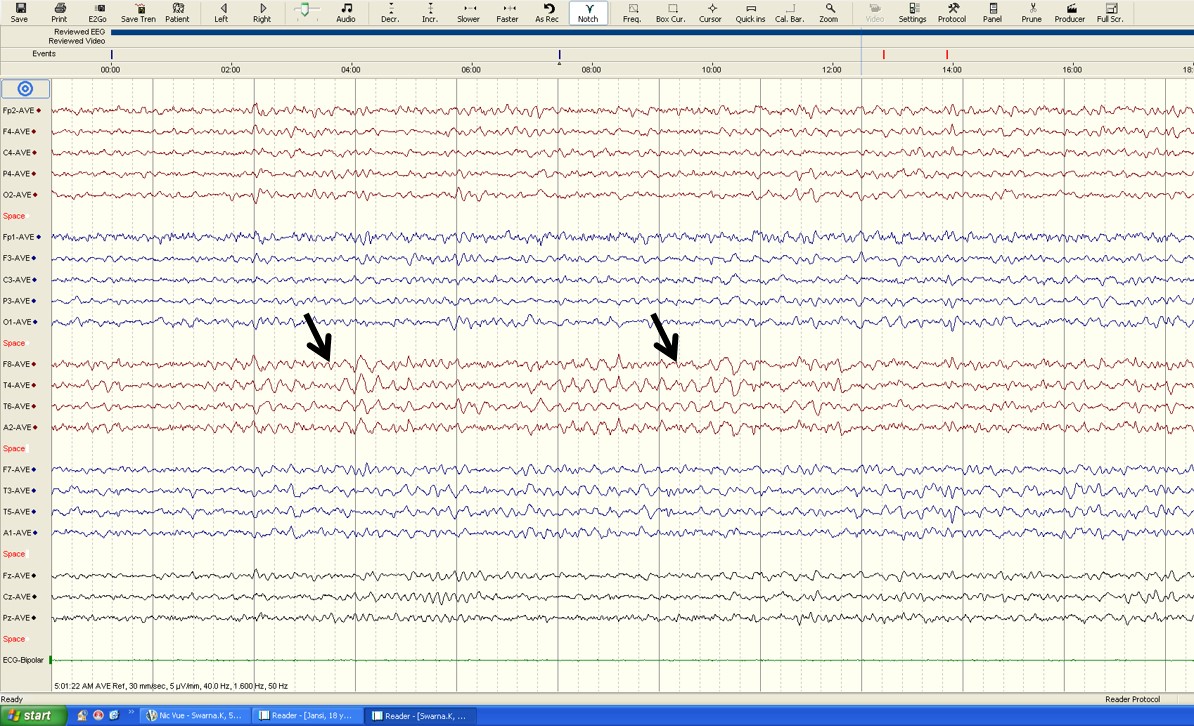Open the Freq. filter options
The height and width of the screenshot is (726, 1194).
click(632, 12)
